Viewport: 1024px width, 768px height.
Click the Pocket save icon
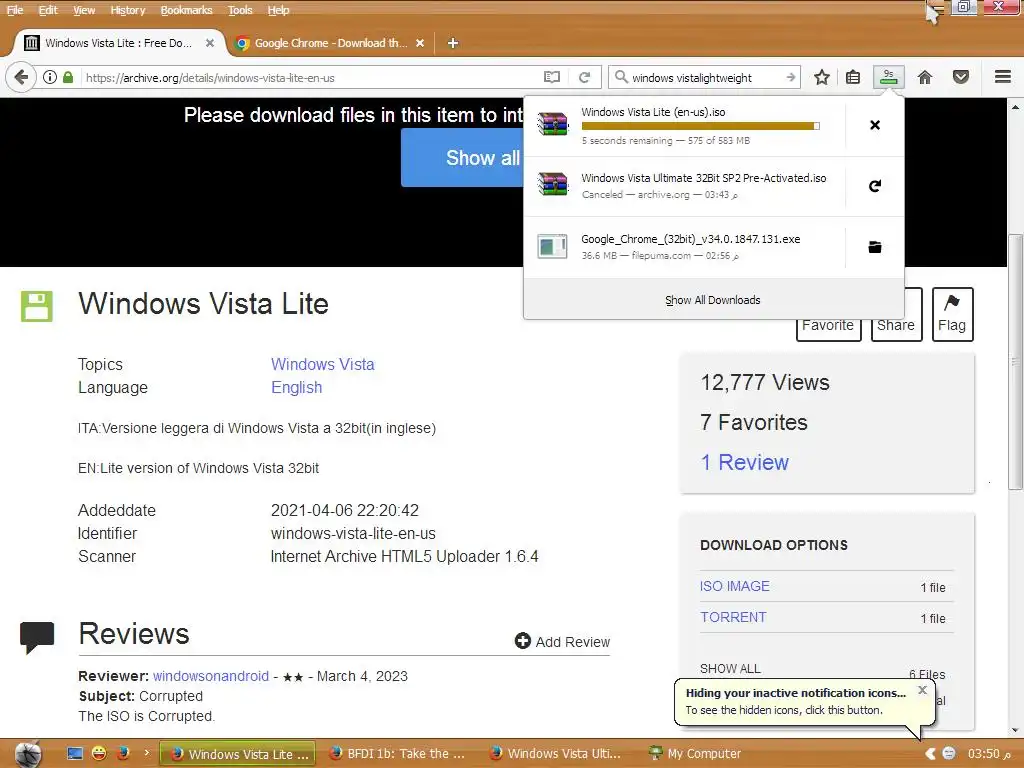[961, 77]
